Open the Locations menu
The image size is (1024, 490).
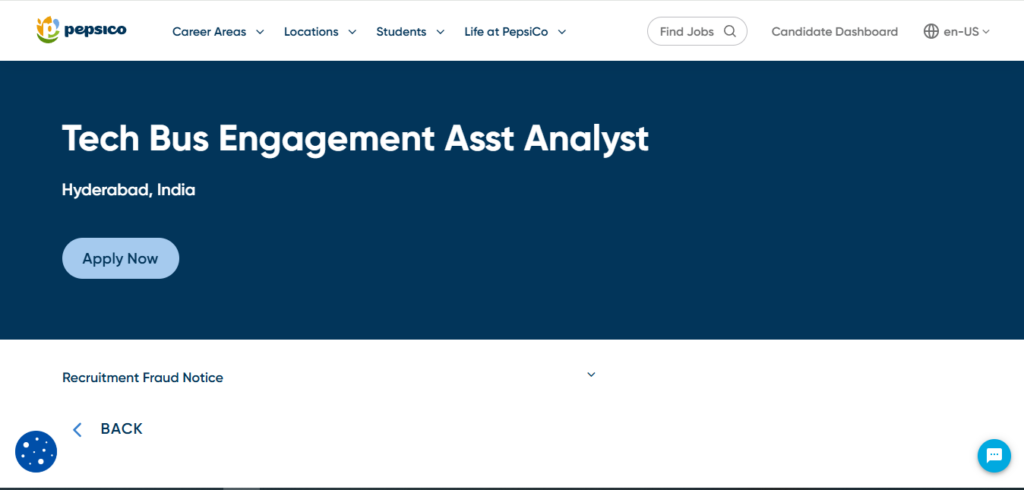click(311, 31)
